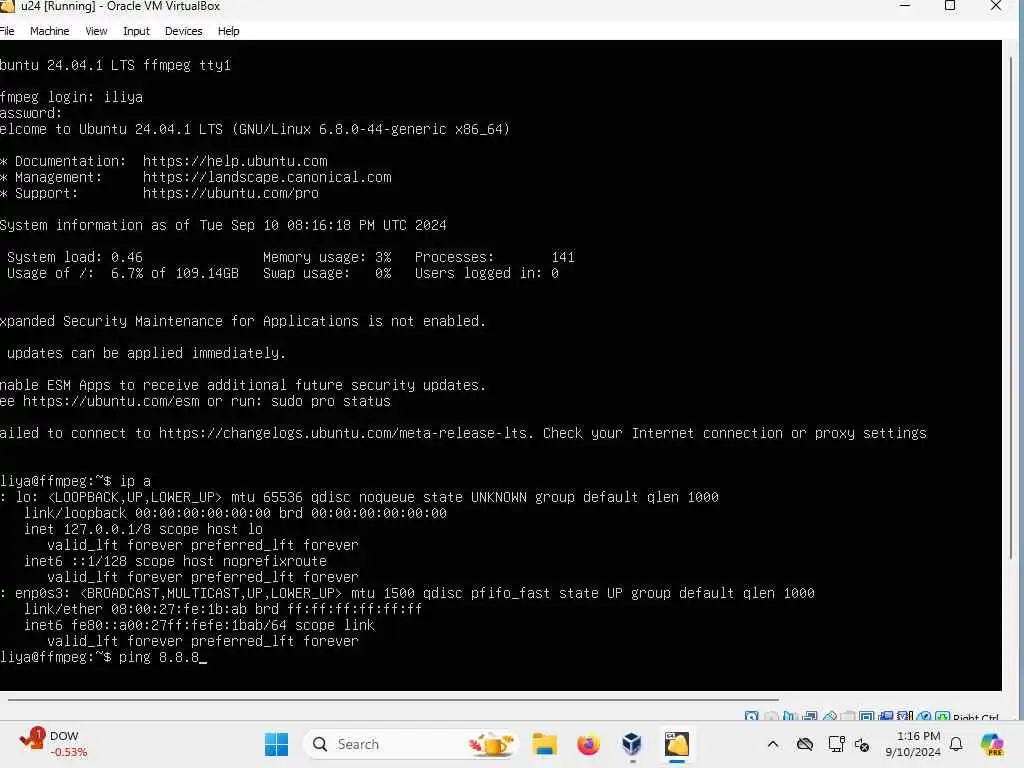Open the Machine menu
Screen dimensions: 1024x768
49,31
